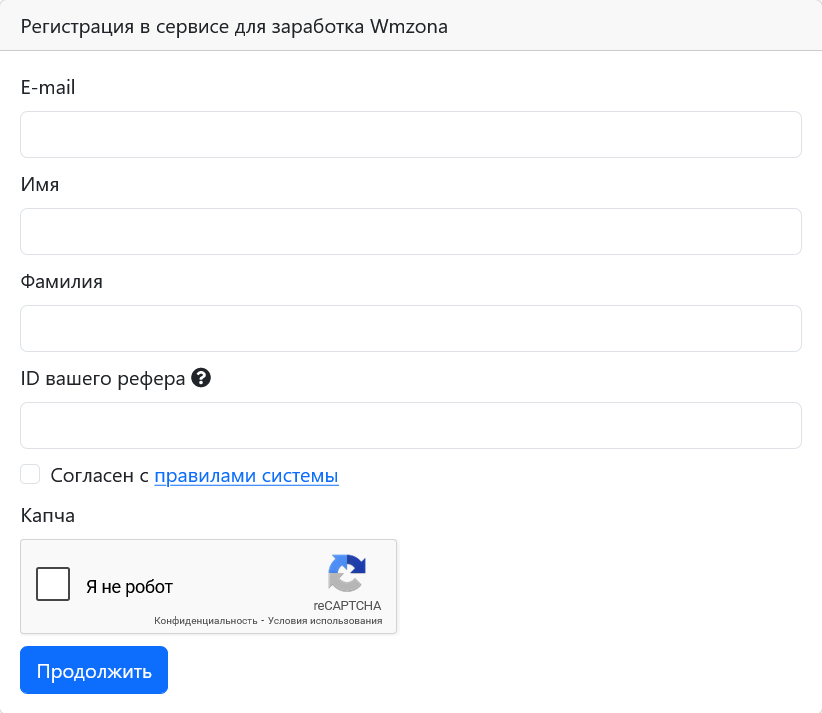Click the reCAPTCHA logo icon
The width and height of the screenshot is (822, 713).
point(347,574)
